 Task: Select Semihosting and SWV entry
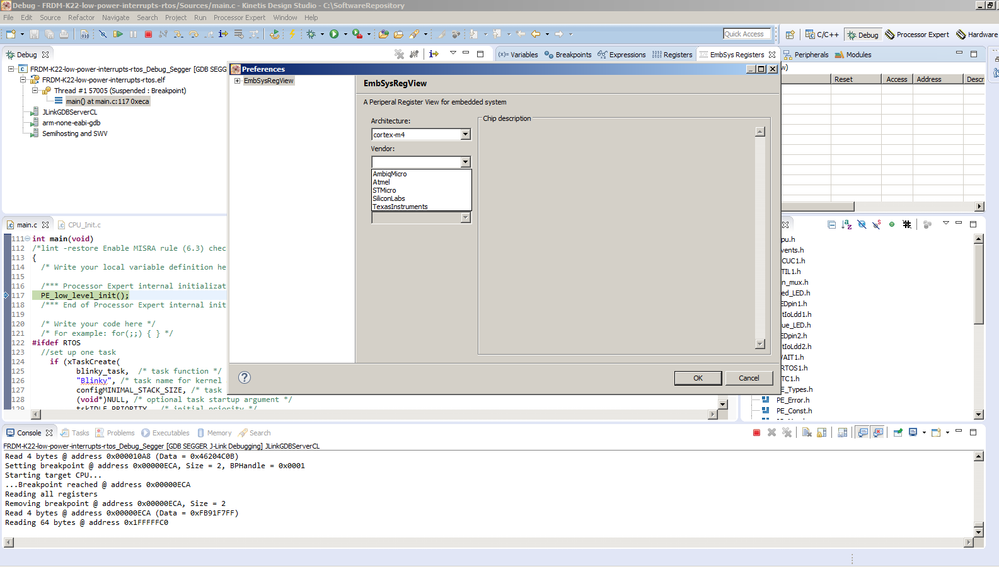point(75,134)
